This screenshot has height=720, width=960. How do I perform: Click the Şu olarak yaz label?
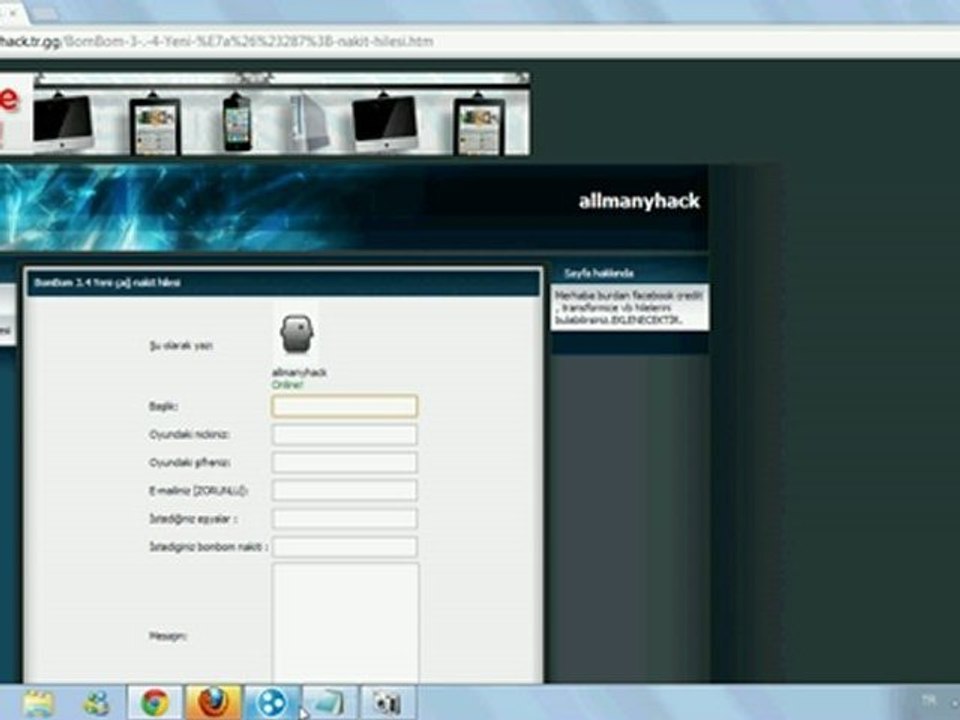click(181, 346)
